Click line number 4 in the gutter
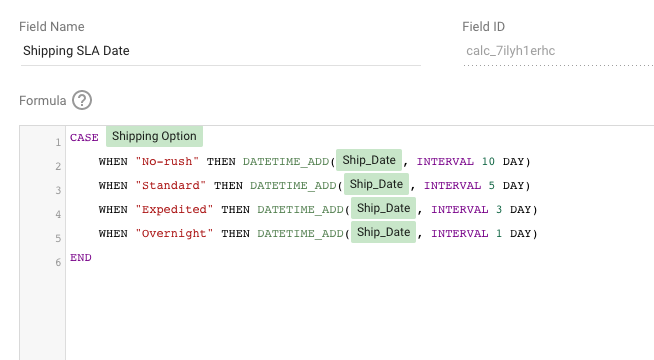 (58, 214)
